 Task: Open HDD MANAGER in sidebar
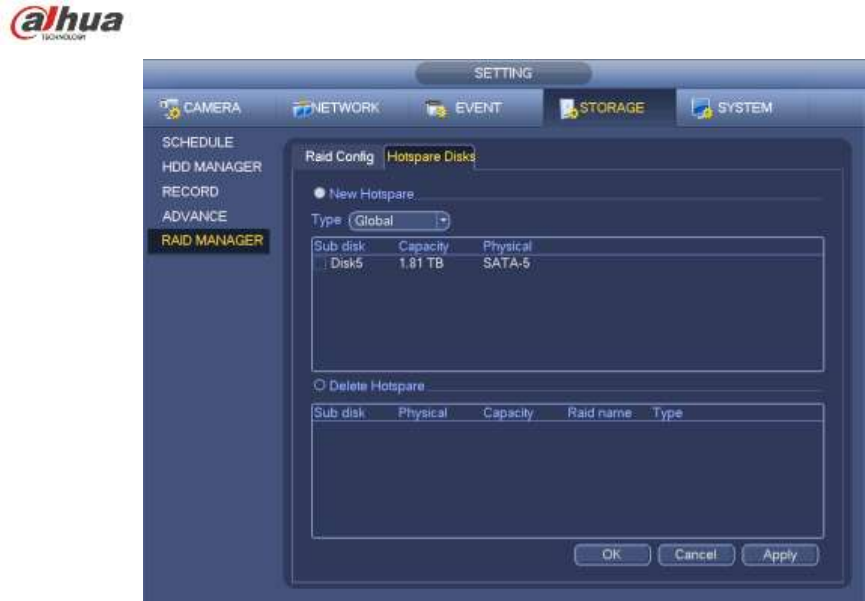[212, 167]
